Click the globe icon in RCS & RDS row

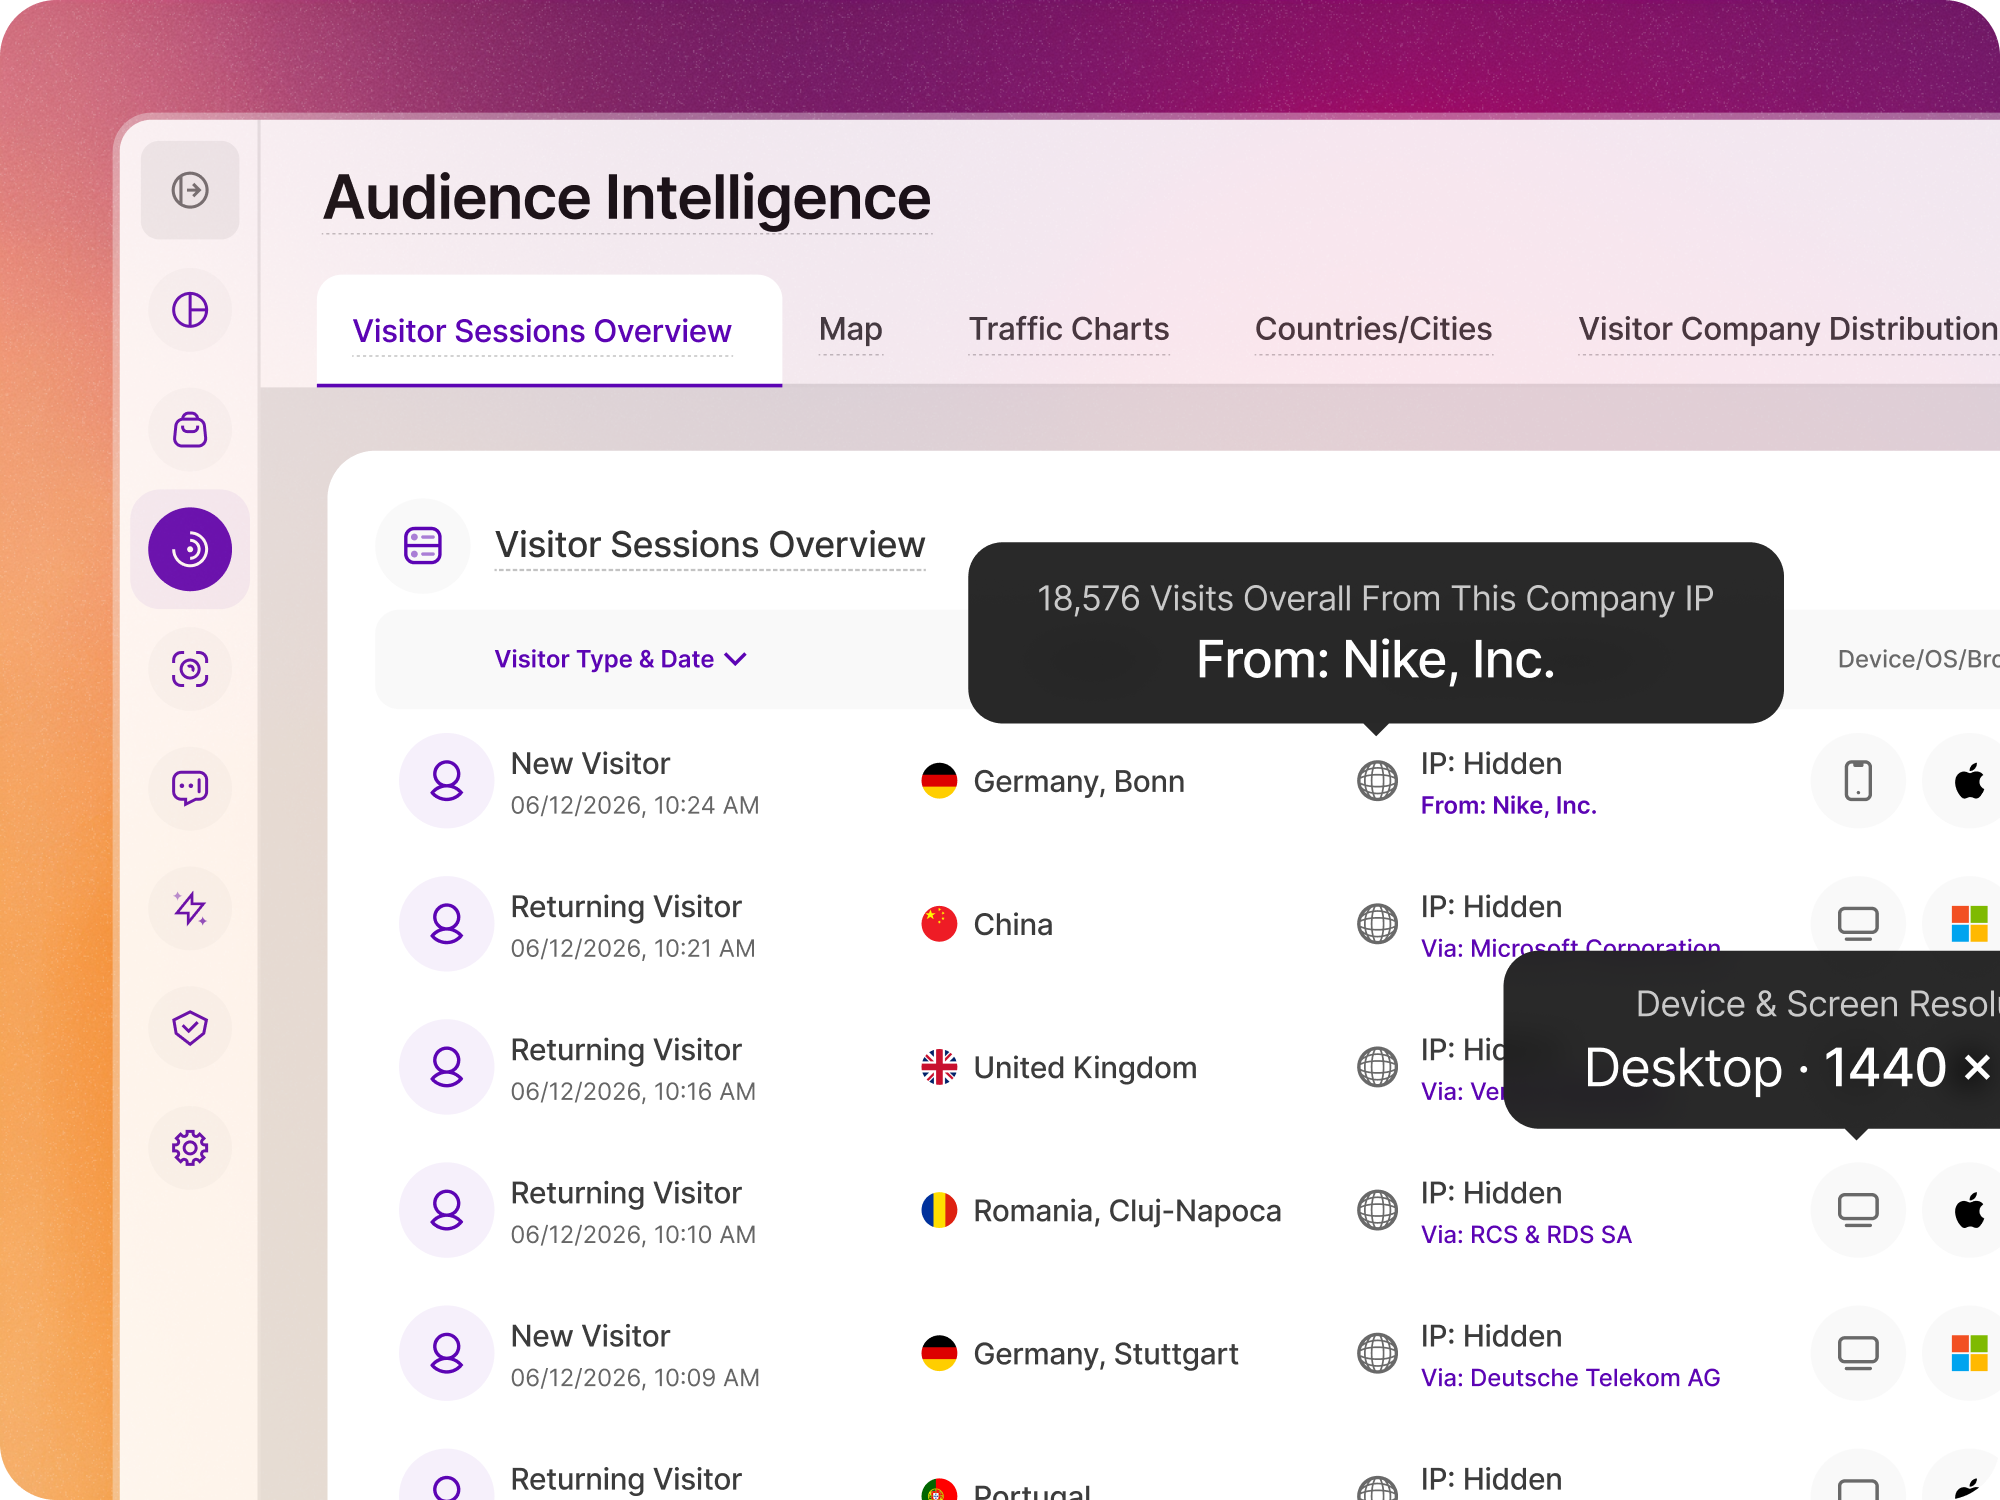click(1377, 1210)
